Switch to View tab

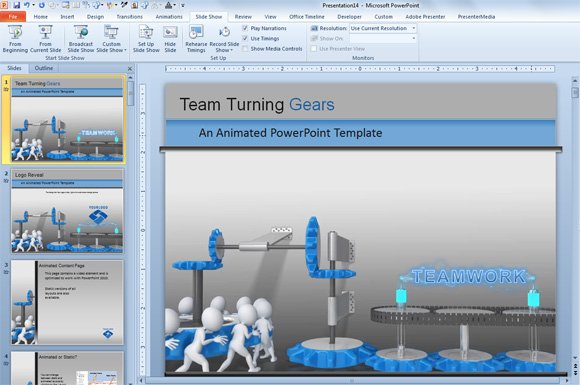tap(270, 17)
